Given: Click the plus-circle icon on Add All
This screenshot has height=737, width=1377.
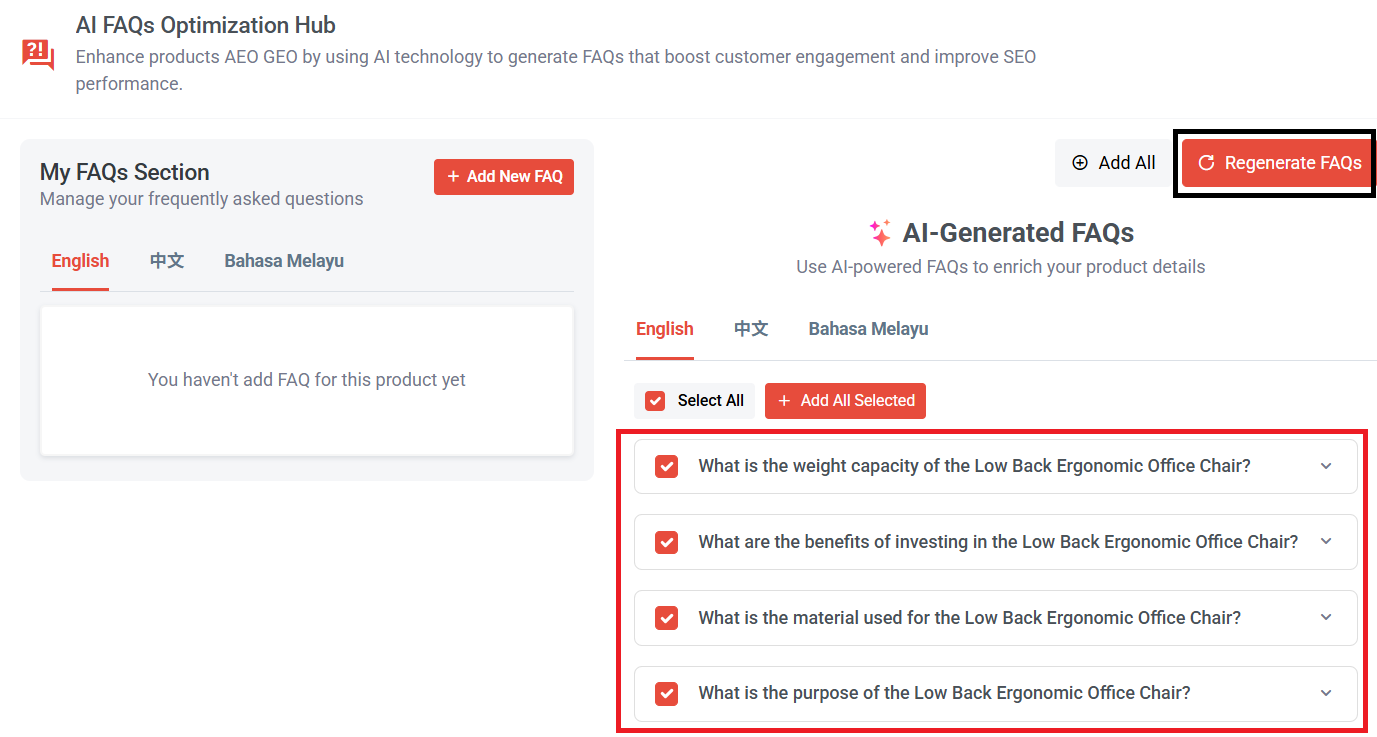Looking at the screenshot, I should coord(1080,162).
